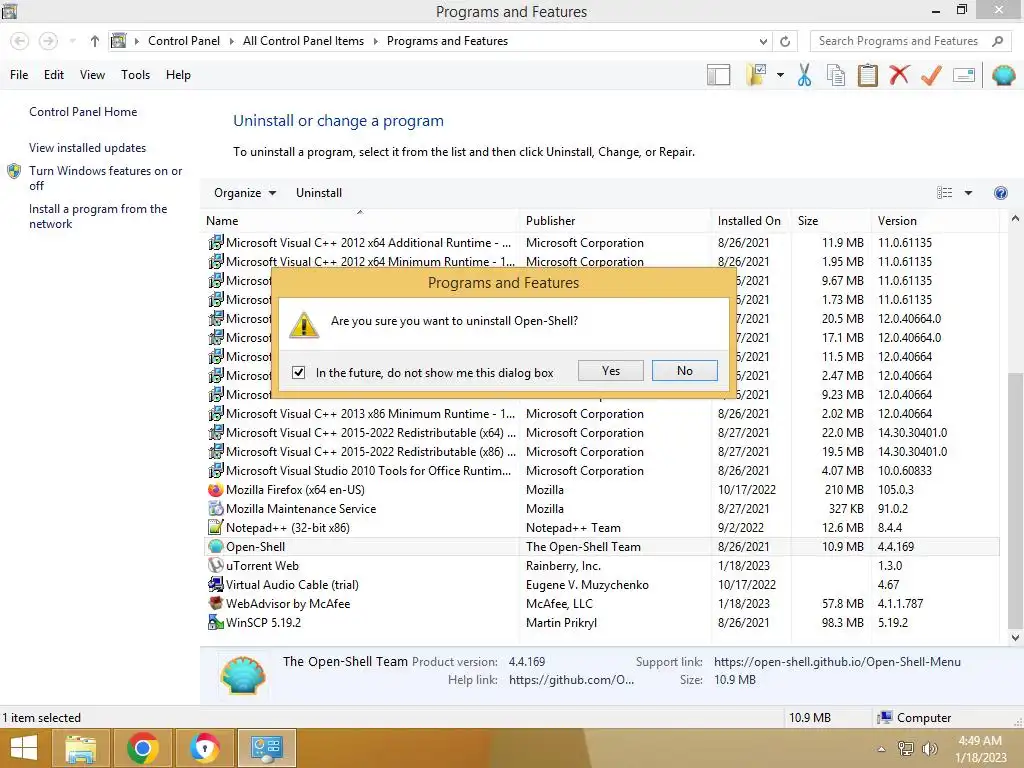Viewport: 1024px width, 768px height.
Task: Show hidden system tray icons arrow
Action: coord(882,749)
